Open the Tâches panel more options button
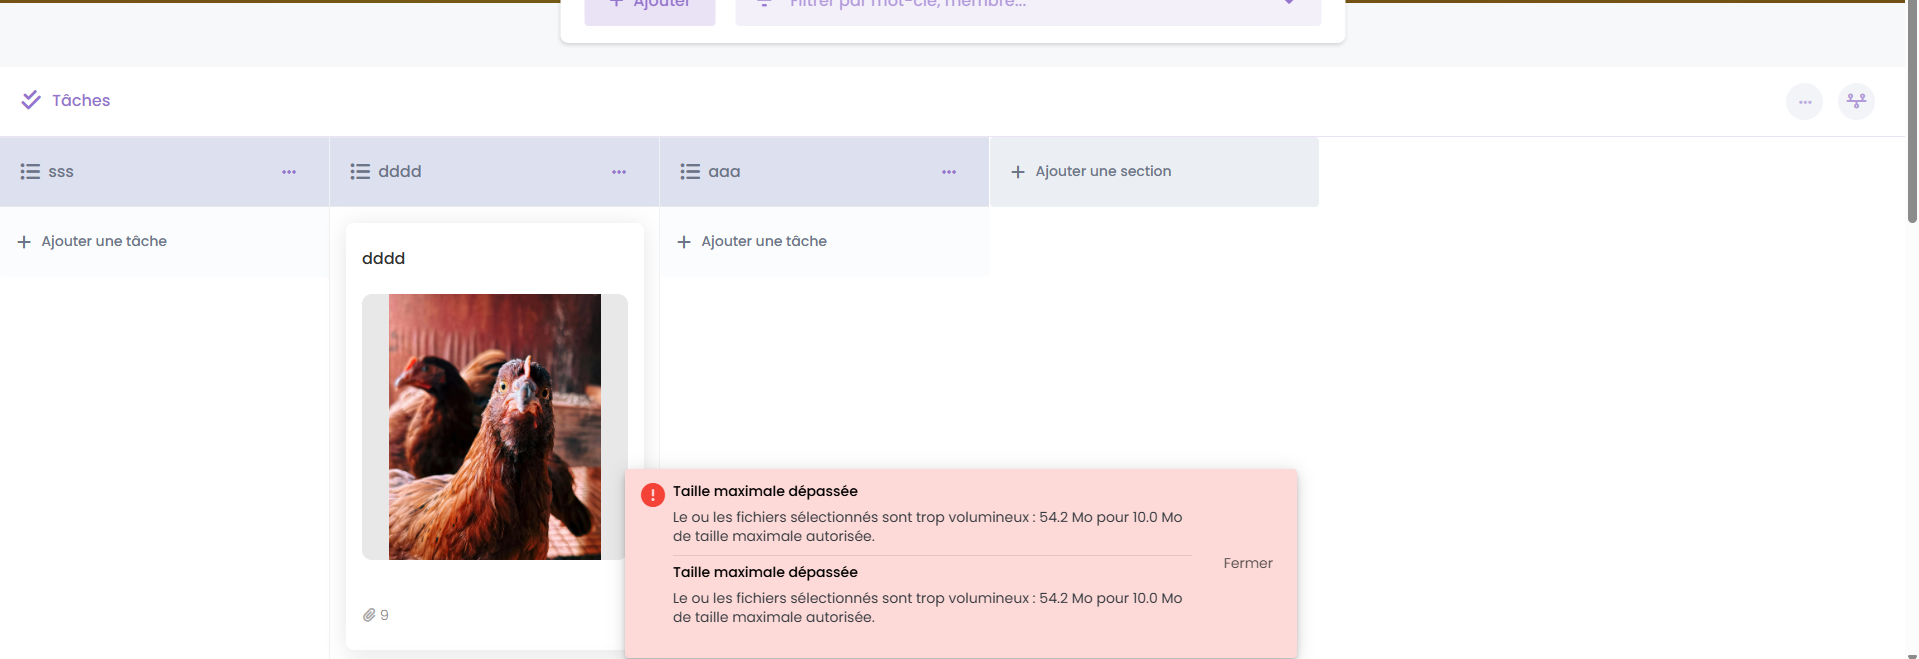Image resolution: width=1919 pixels, height=659 pixels. pos(1804,101)
